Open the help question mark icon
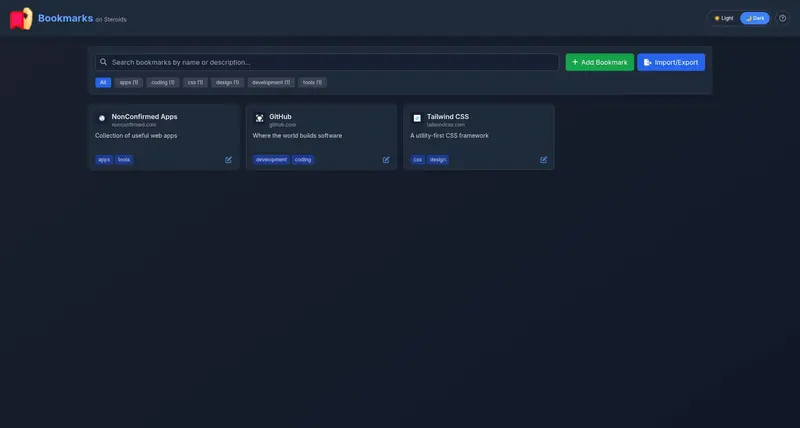Viewport: 800px width, 428px height. pyautogui.click(x=782, y=18)
